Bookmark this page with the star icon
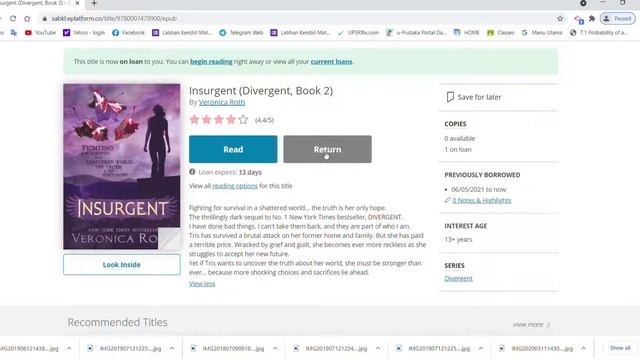This screenshot has width=640, height=360. [560, 19]
